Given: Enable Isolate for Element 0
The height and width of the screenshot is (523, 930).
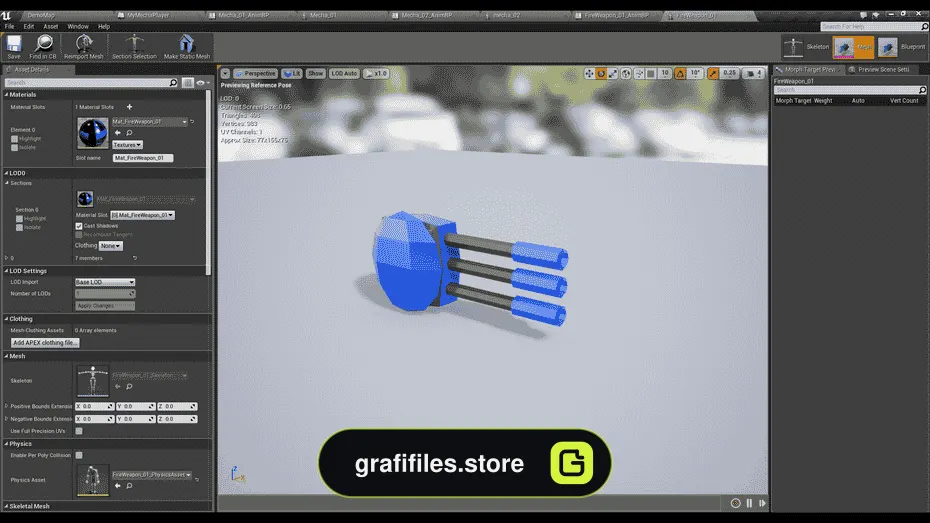Looking at the screenshot, I should 14,148.
